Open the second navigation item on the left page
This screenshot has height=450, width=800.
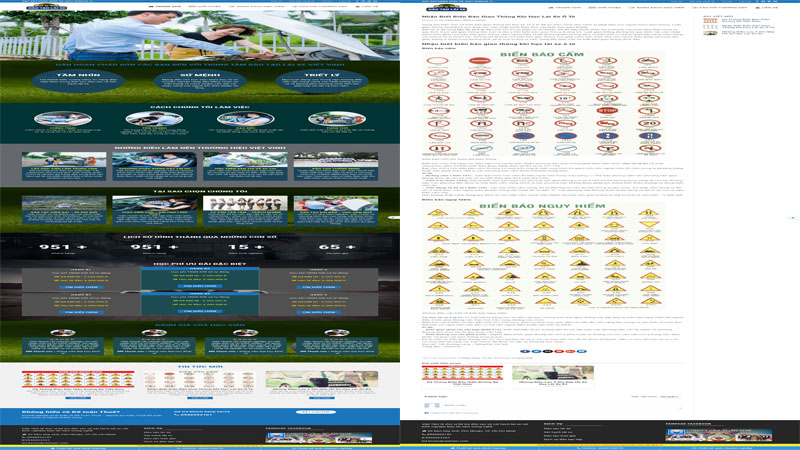pos(205,7)
